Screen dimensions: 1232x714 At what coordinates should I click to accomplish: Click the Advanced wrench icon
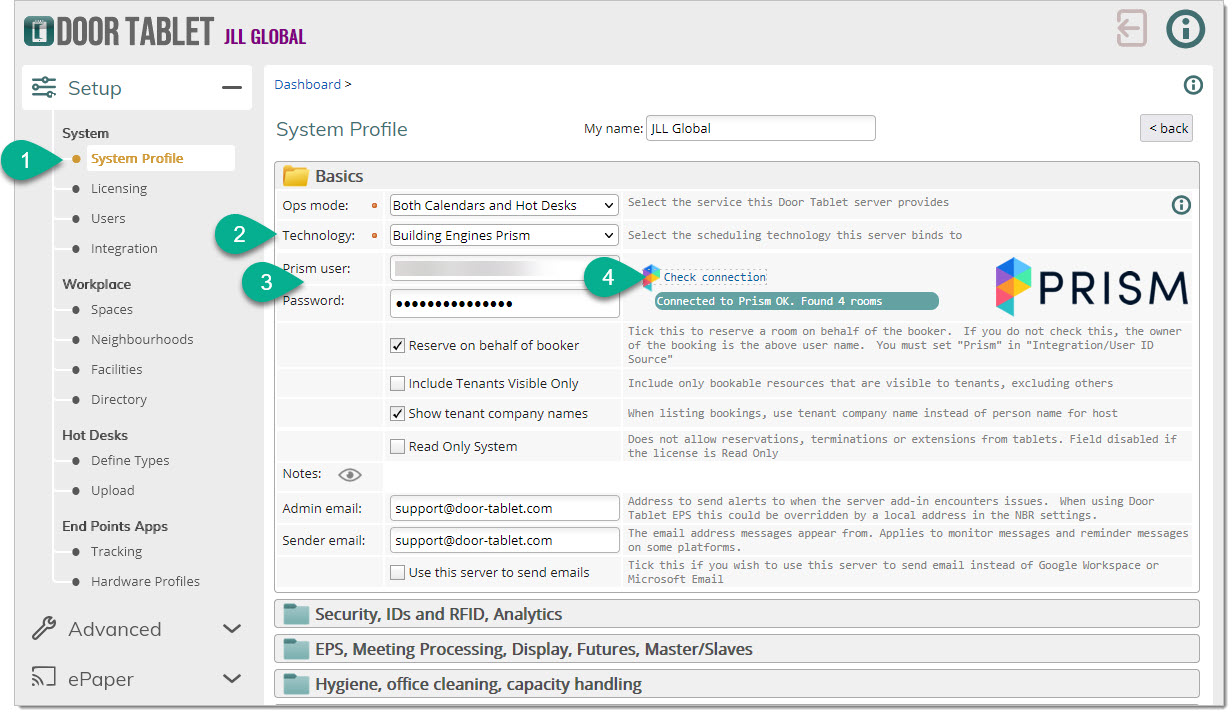click(44, 629)
